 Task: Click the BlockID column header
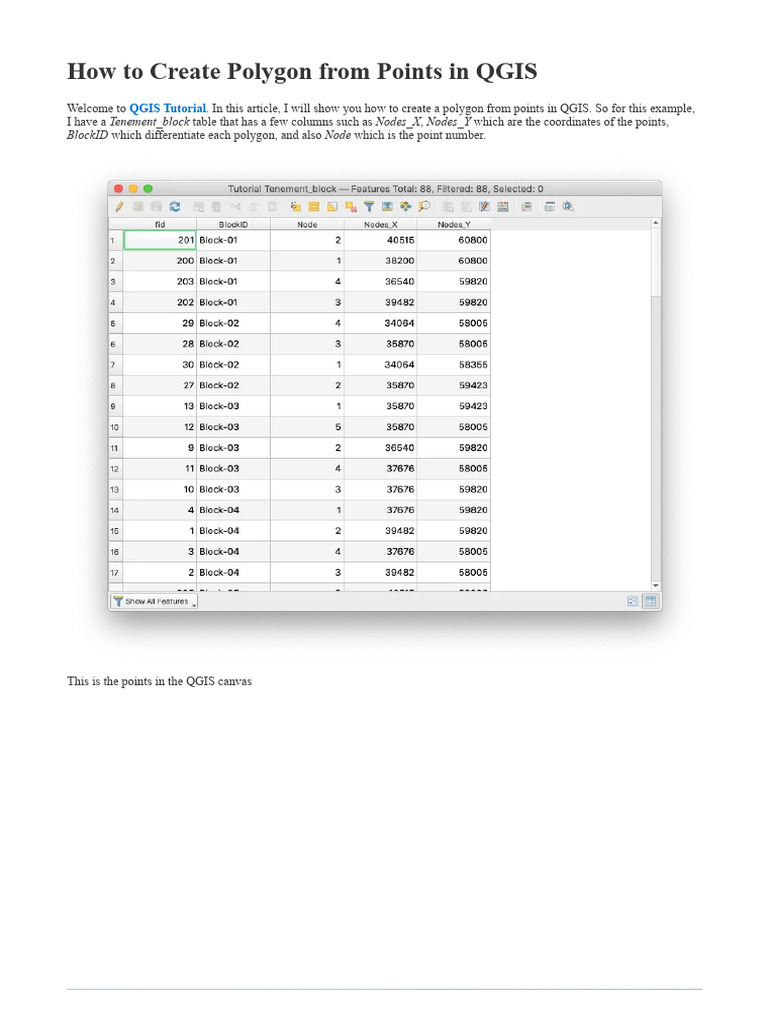[233, 224]
